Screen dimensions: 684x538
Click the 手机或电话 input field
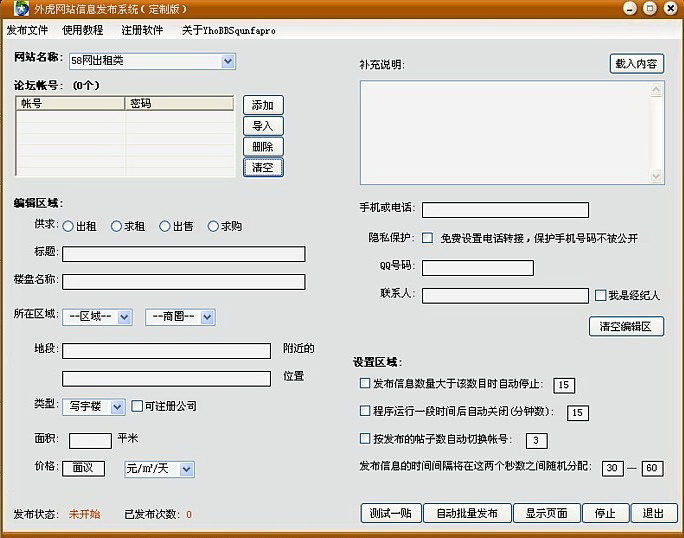[505, 210]
